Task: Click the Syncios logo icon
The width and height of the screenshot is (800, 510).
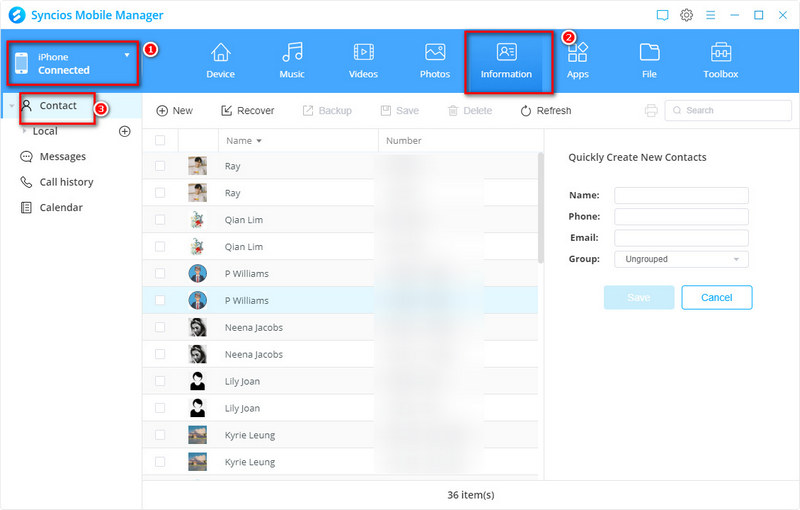Action: pos(17,15)
